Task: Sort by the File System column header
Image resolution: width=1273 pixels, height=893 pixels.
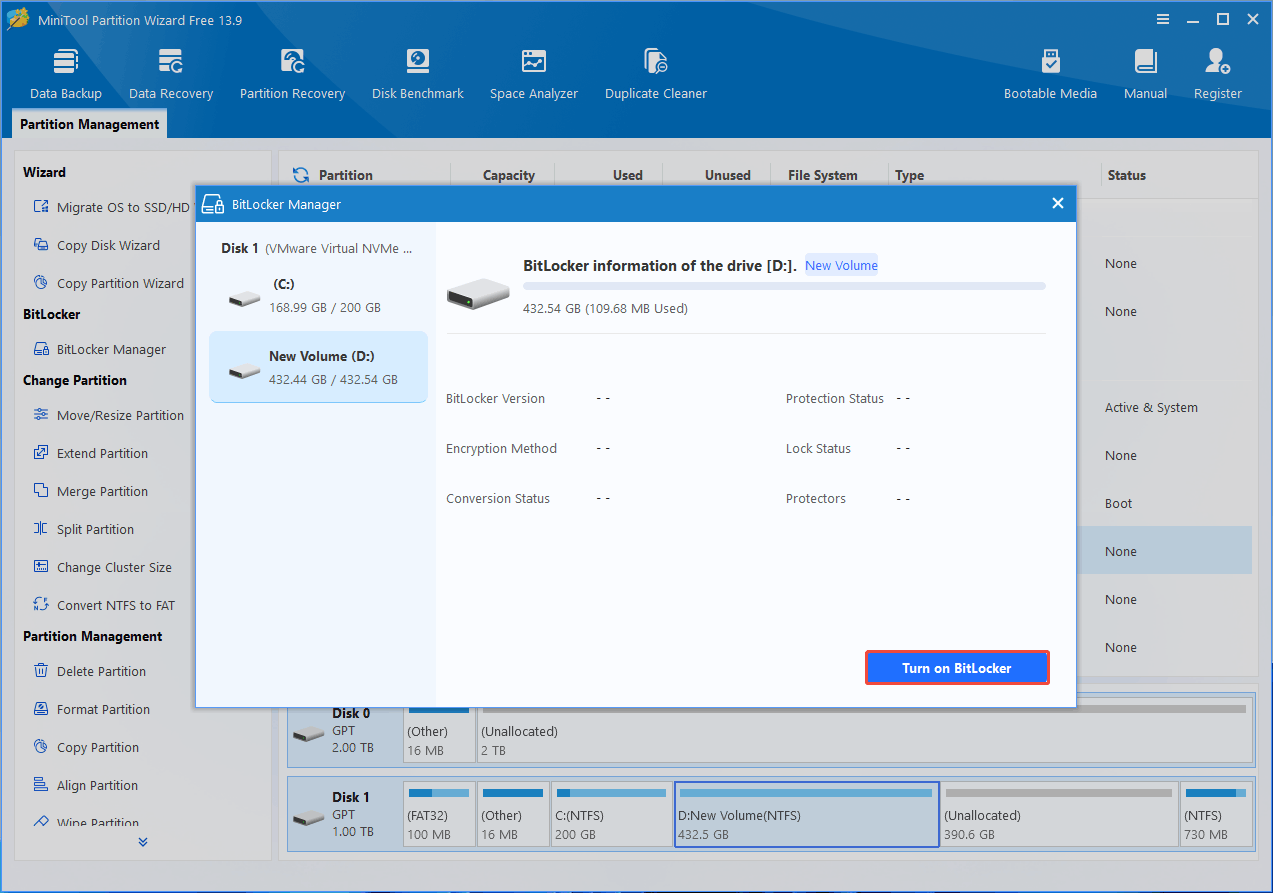Action: 823,175
